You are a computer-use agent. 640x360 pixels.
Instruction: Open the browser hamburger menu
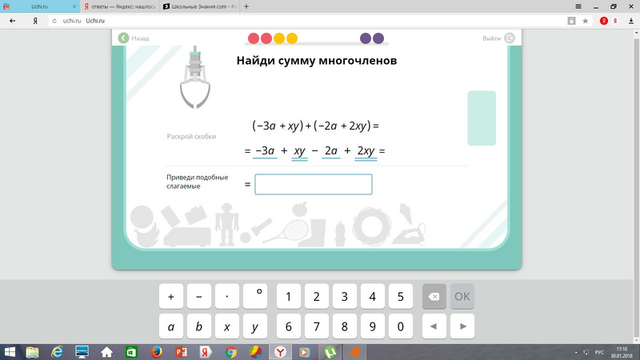point(578,7)
